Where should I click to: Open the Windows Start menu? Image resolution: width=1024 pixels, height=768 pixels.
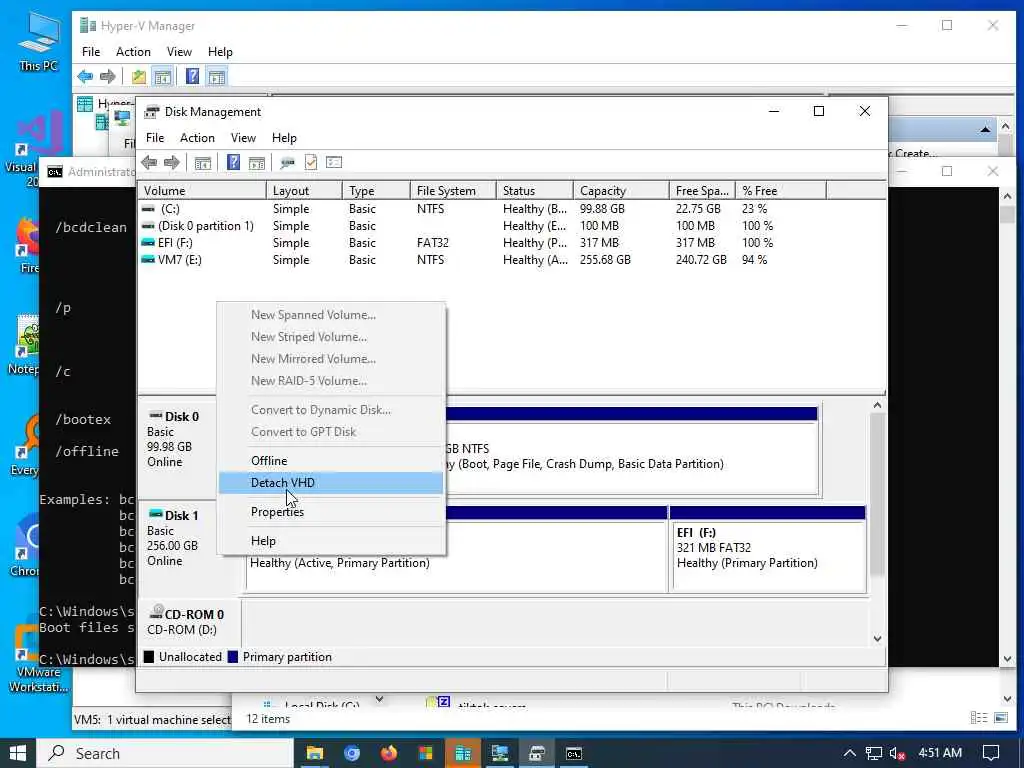[18, 753]
